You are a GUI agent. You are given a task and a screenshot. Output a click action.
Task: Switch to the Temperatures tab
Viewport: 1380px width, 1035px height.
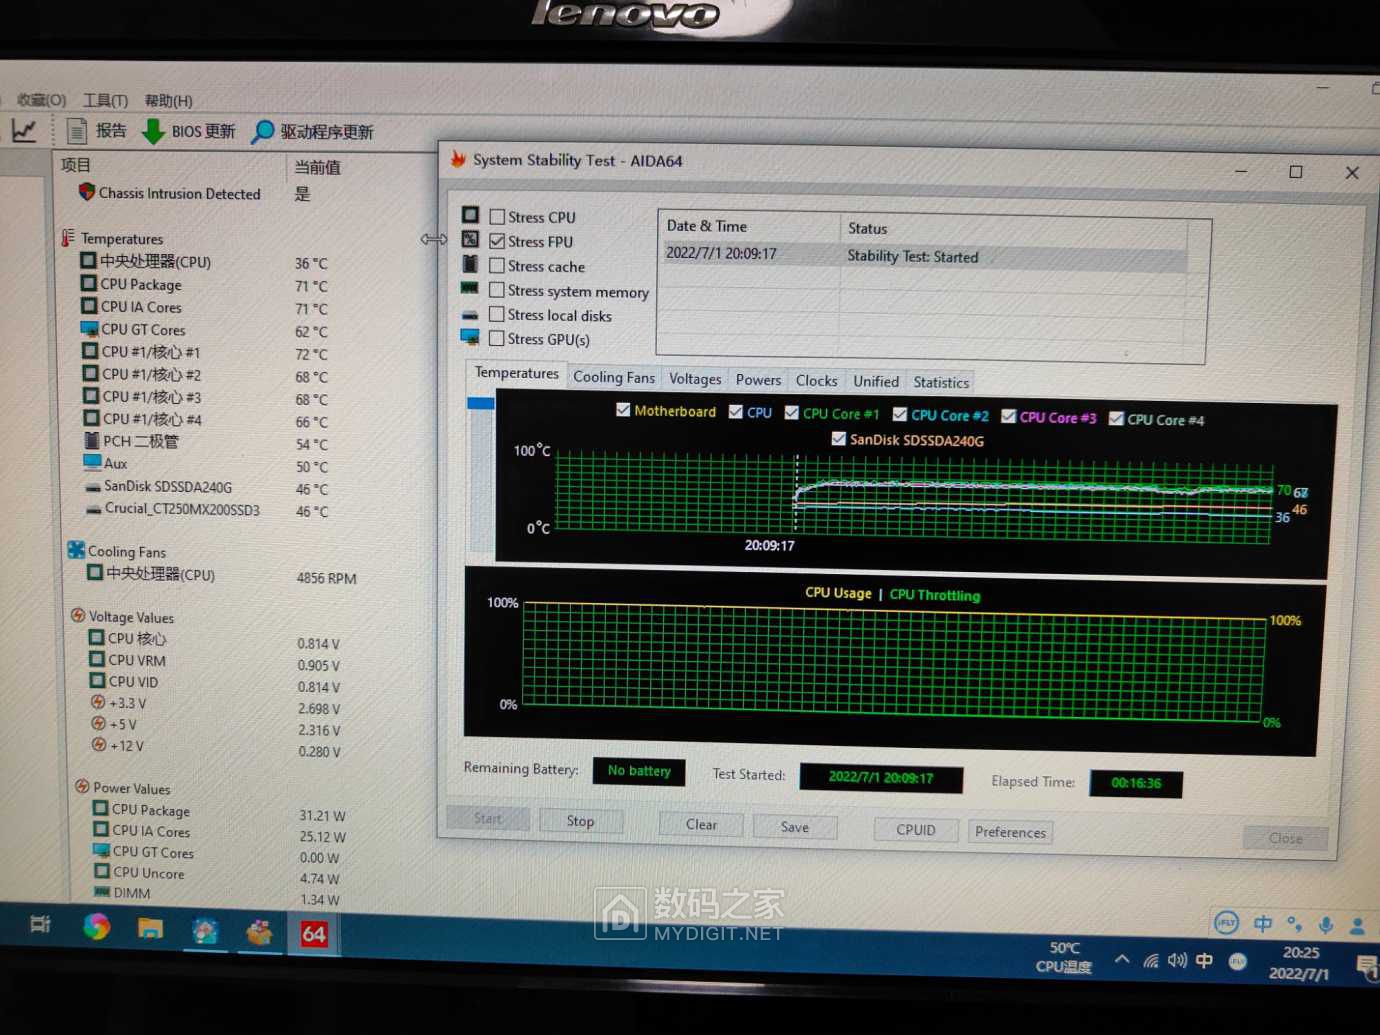pos(517,373)
